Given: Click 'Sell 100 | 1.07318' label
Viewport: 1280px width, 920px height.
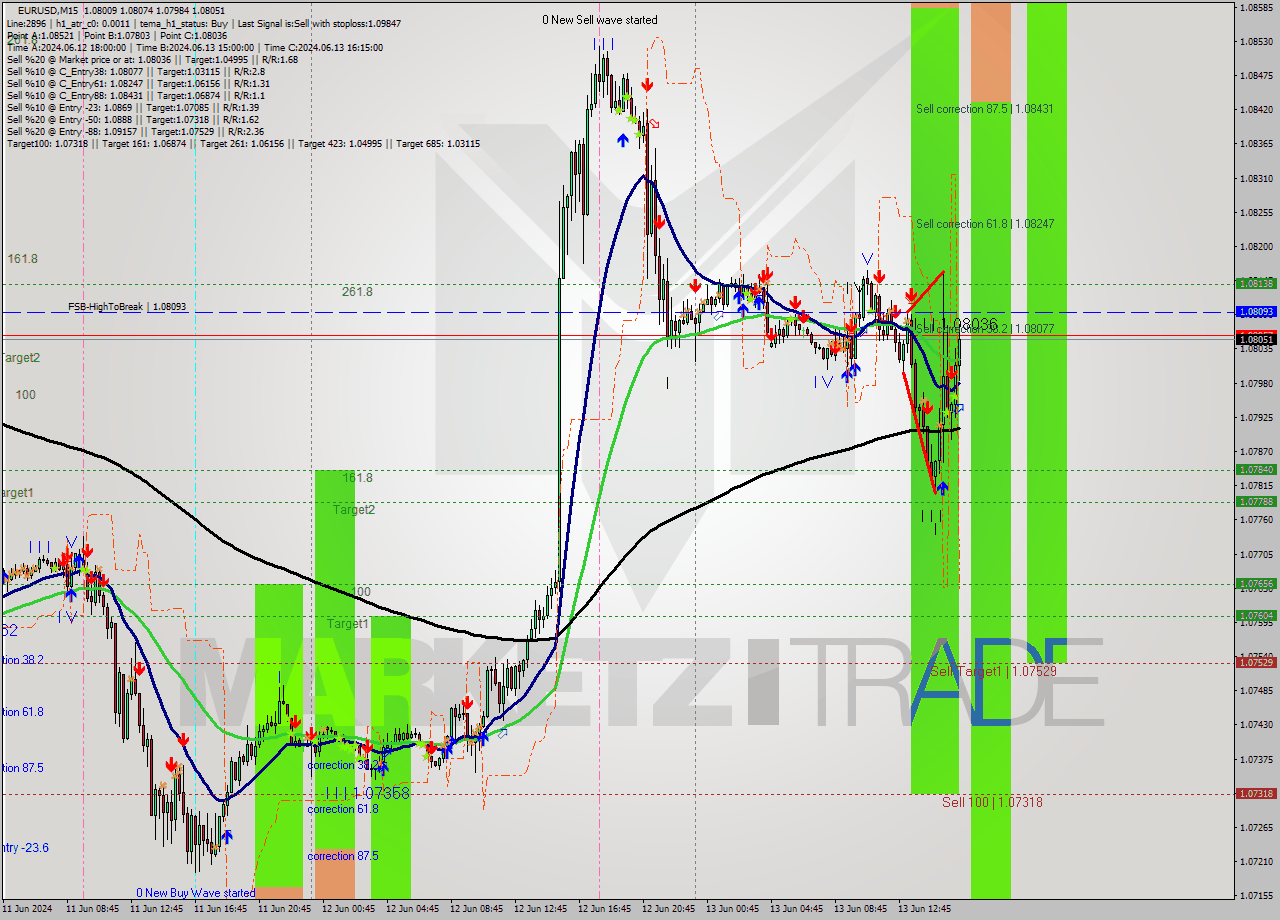Looking at the screenshot, I should click(992, 802).
